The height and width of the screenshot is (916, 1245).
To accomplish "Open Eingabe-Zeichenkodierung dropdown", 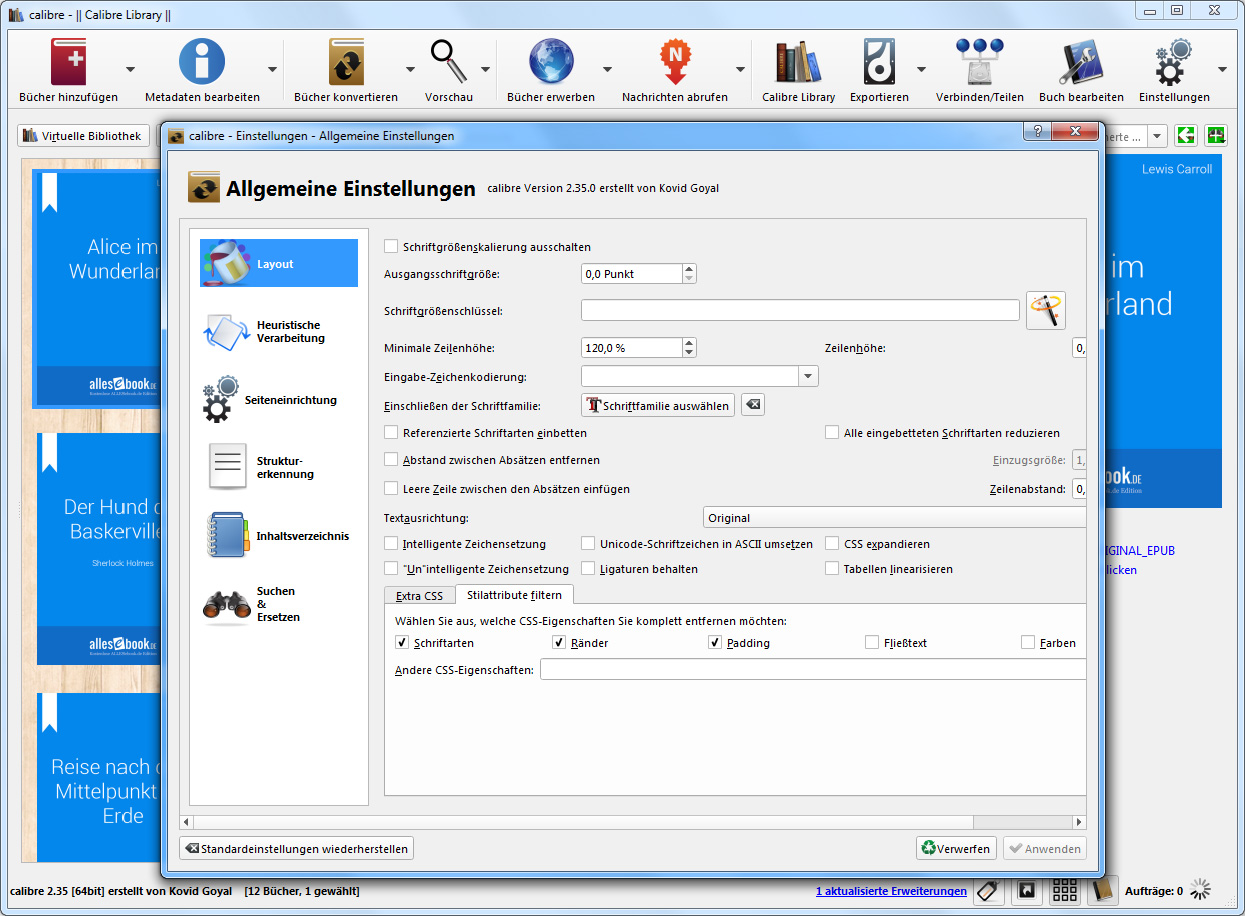I will (808, 376).
